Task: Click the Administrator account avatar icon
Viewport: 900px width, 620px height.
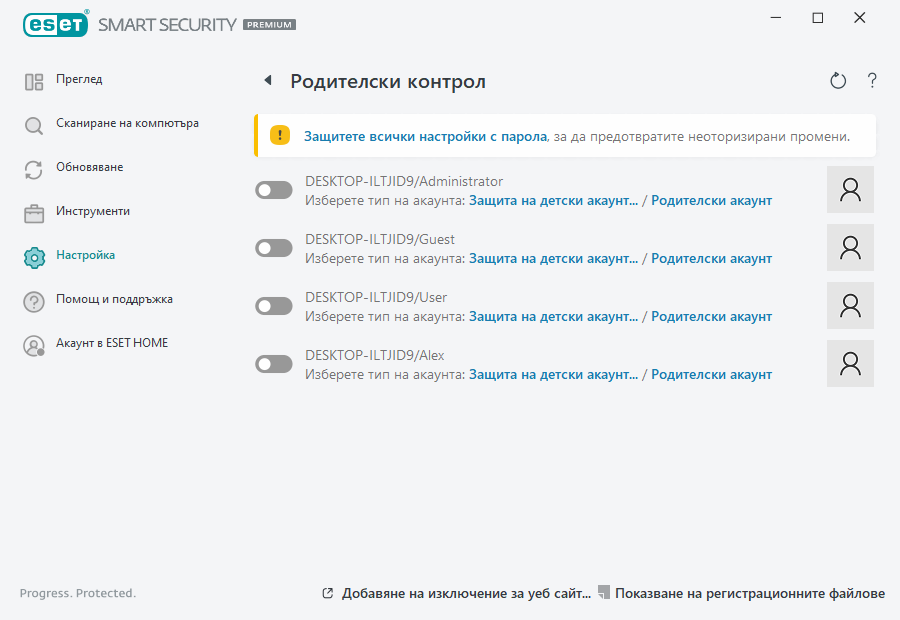Action: pos(850,189)
